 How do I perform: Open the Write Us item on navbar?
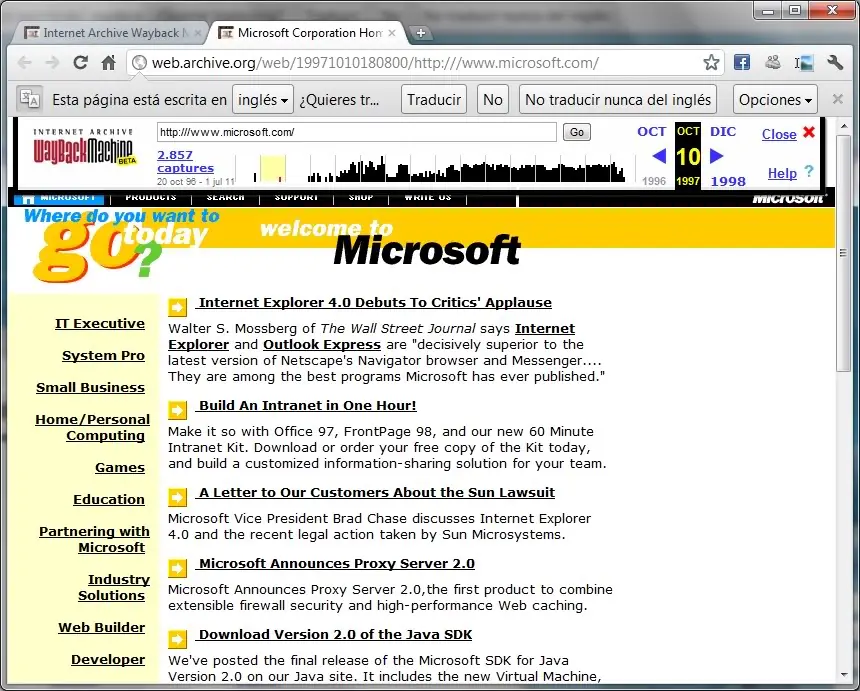point(428,197)
